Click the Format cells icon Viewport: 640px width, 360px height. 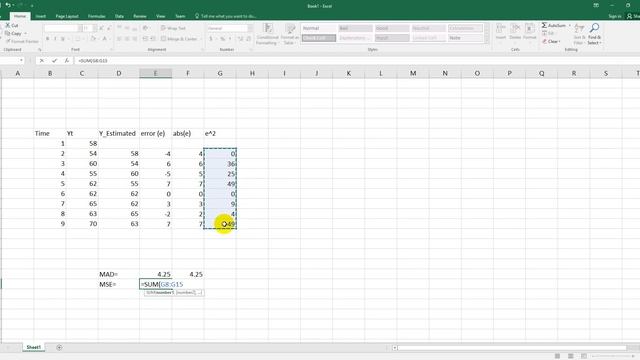(529, 31)
